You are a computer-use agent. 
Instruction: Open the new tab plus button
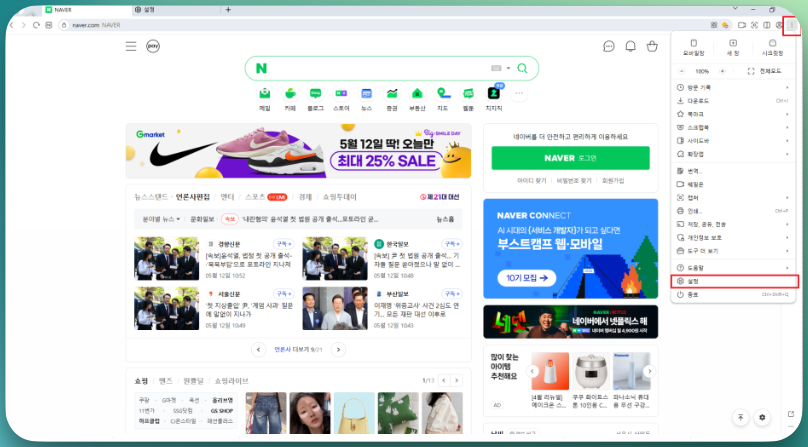[x=228, y=9]
